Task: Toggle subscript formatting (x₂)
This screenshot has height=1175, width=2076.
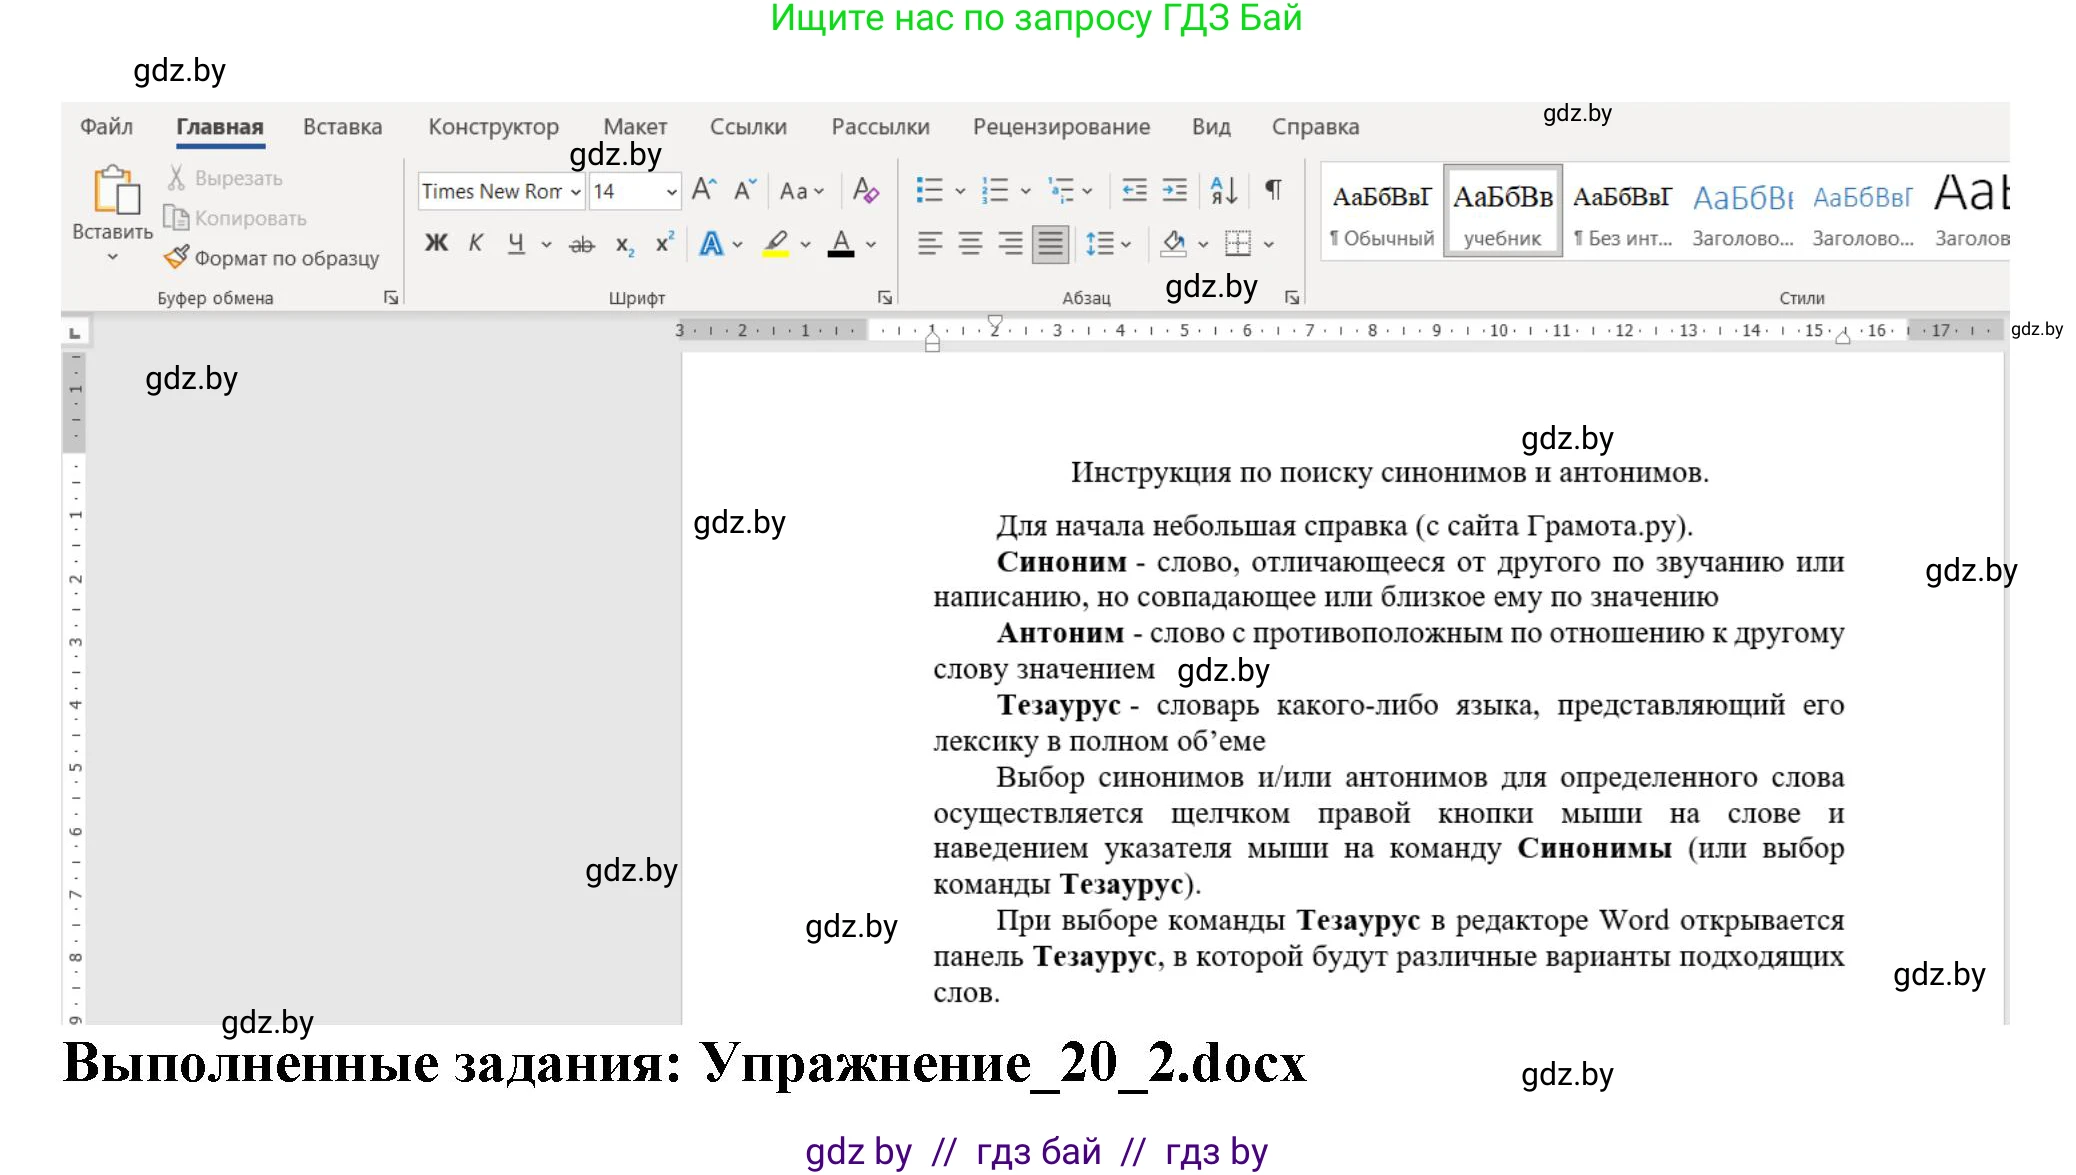Action: coord(623,243)
